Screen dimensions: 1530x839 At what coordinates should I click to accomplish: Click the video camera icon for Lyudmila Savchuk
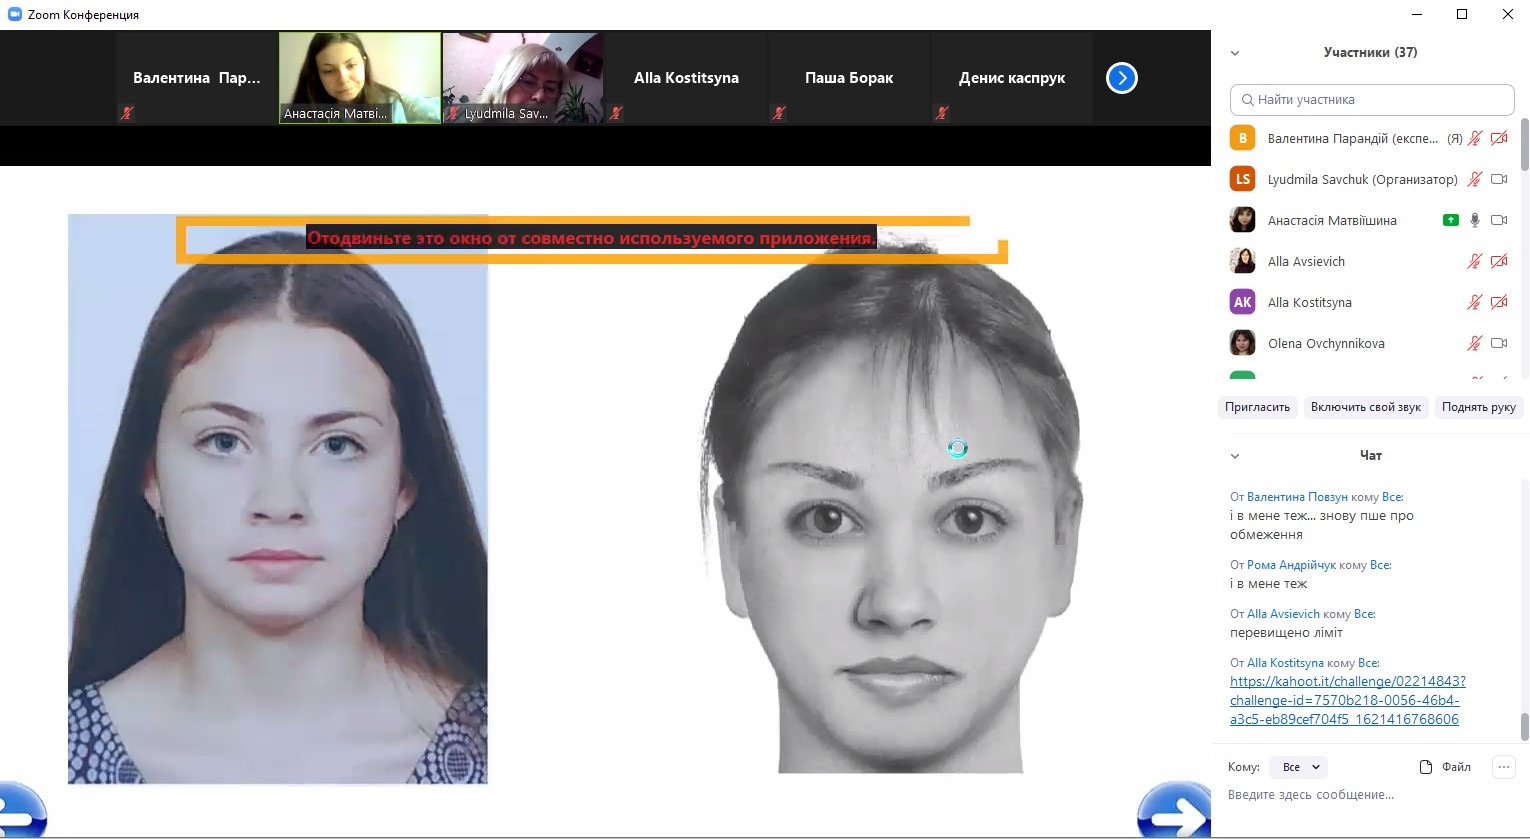1498,180
